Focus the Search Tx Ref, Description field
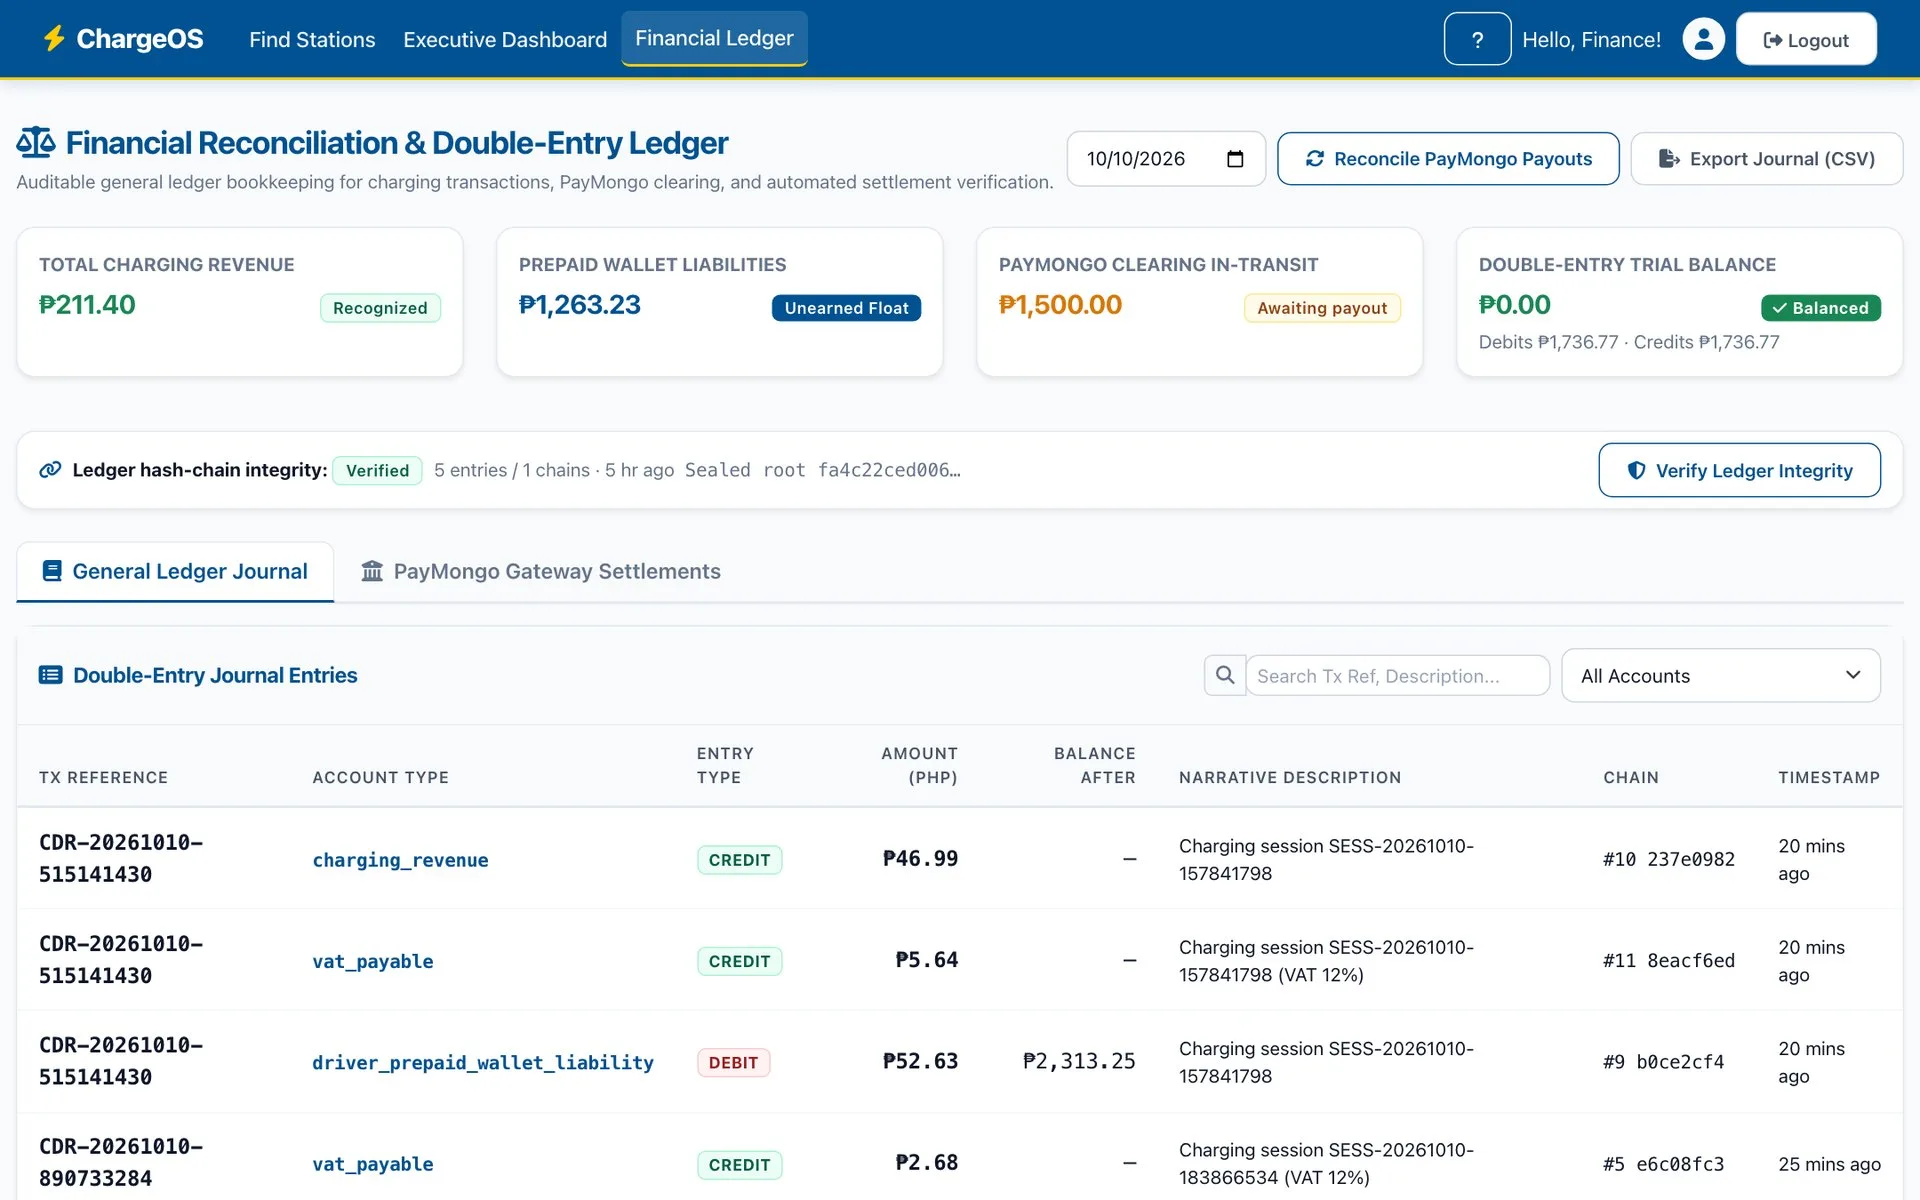The height and width of the screenshot is (1200, 1920). click(x=1397, y=675)
